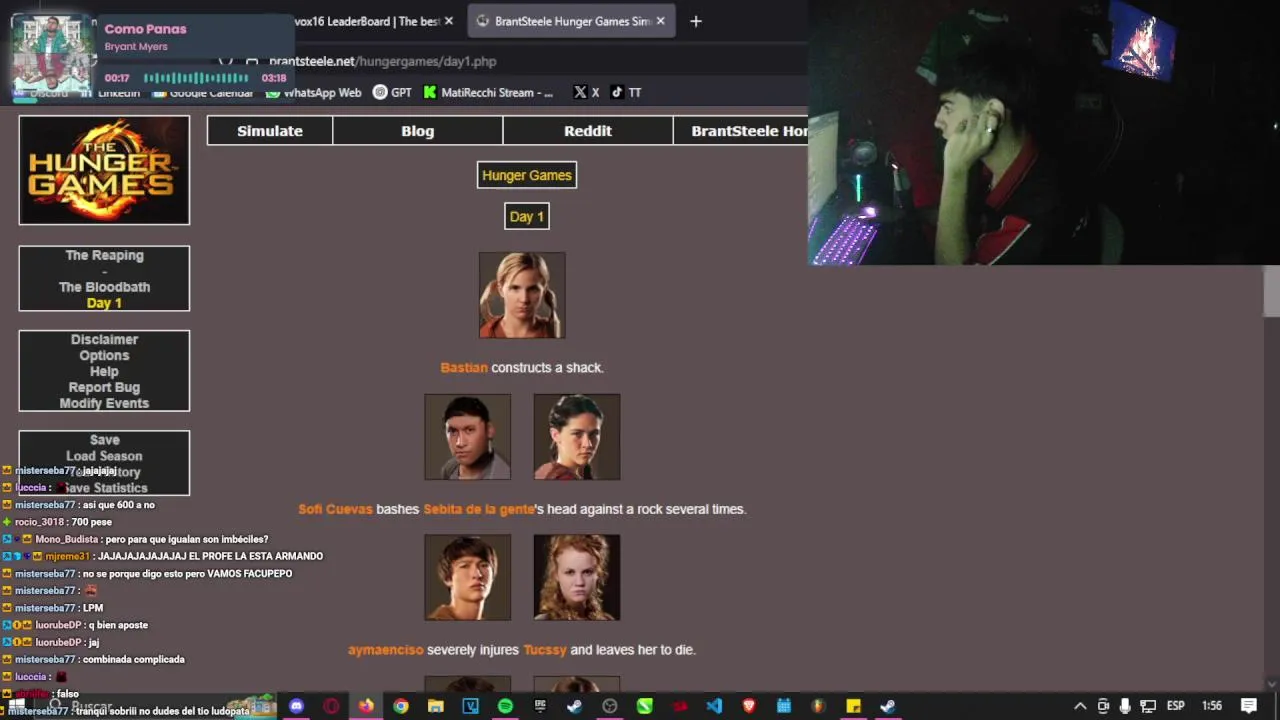The height and width of the screenshot is (720, 1280).
Task: Open the MatiRecchi Stream bookmark
Action: pyautogui.click(x=488, y=92)
